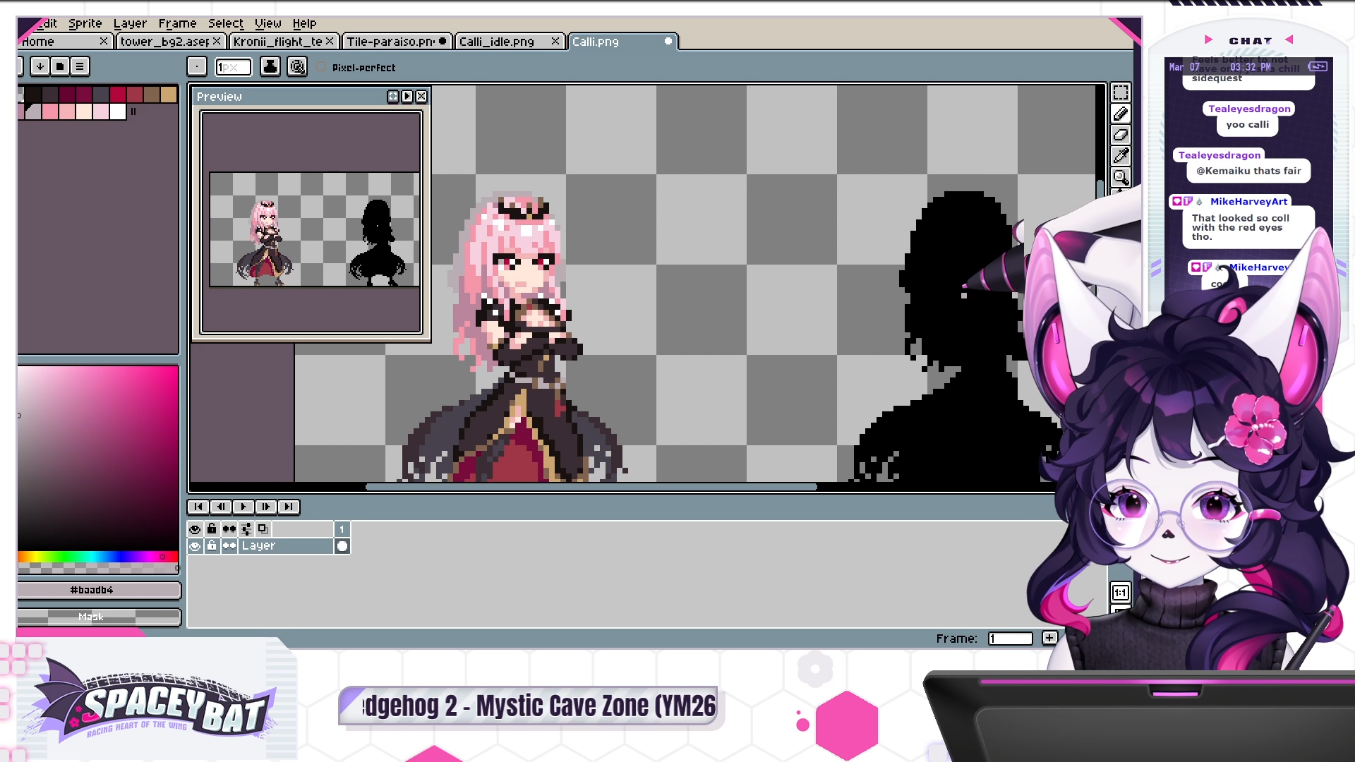
Task: Click the rainbow hue slider
Action: pos(98,556)
